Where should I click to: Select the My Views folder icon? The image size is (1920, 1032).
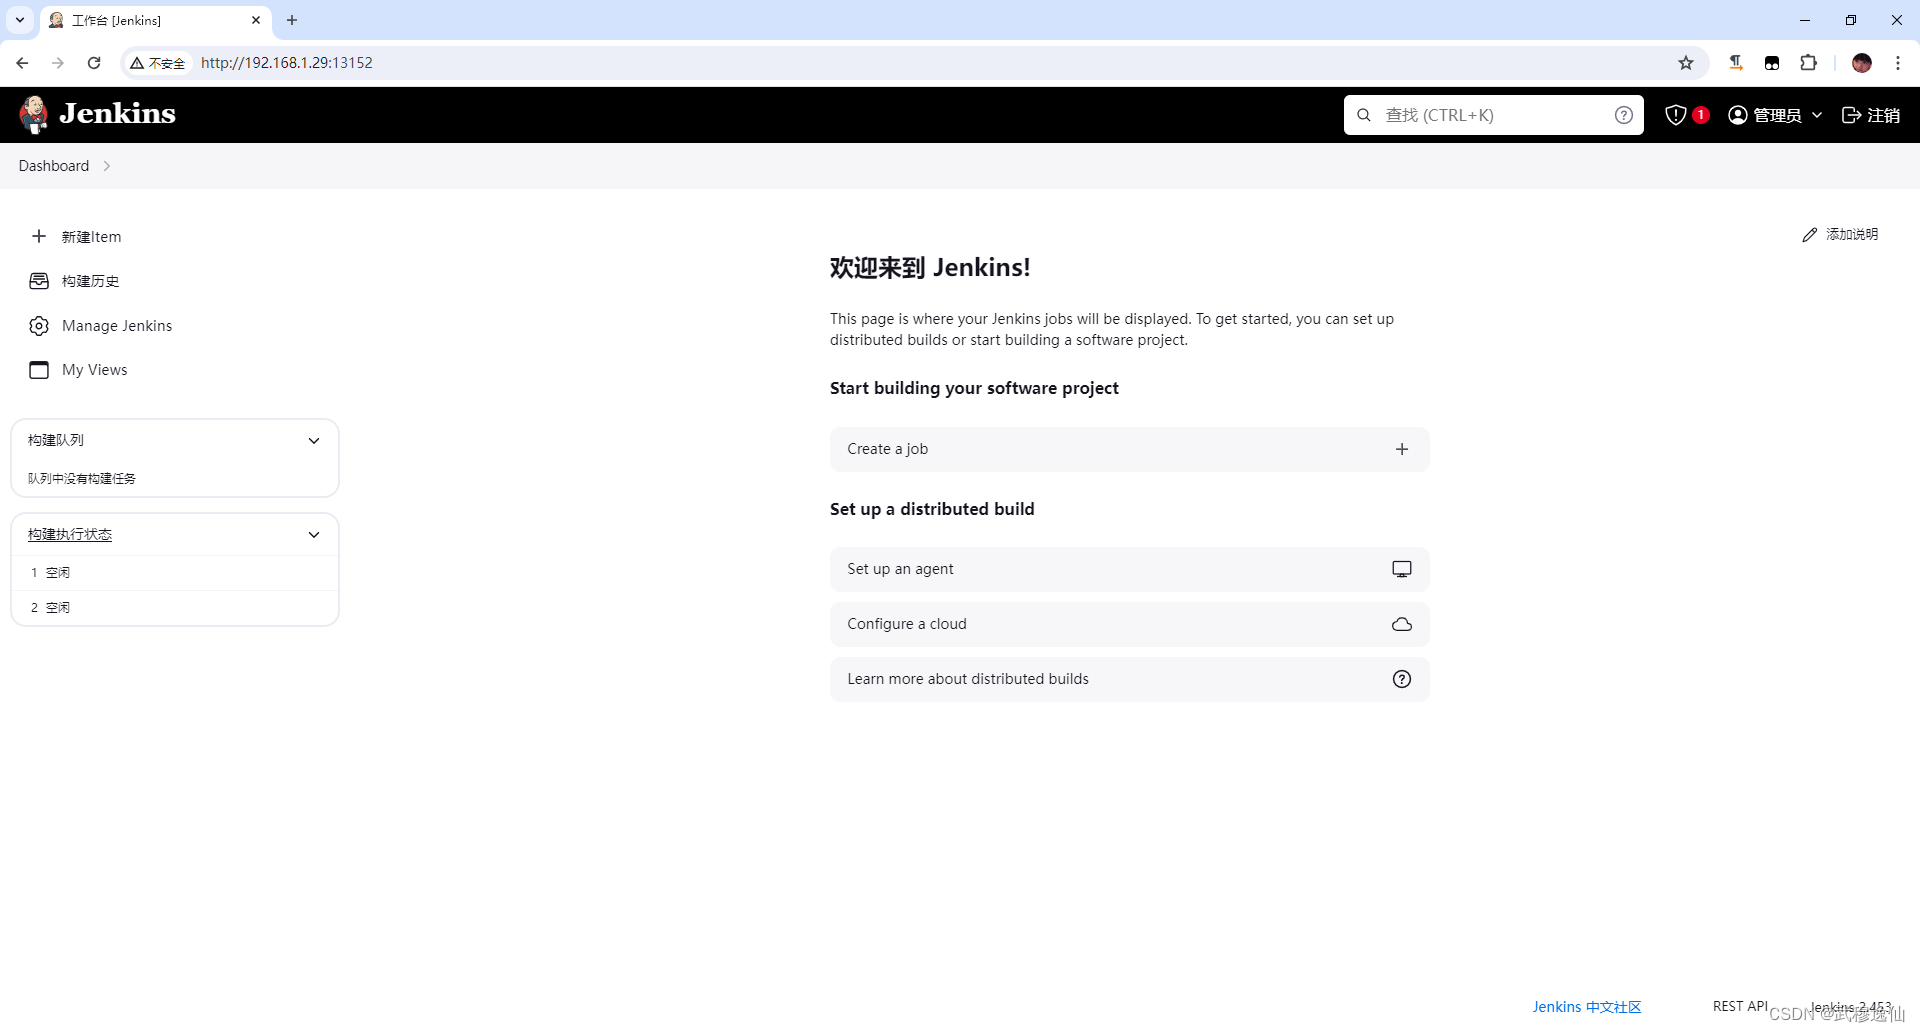[x=39, y=369]
